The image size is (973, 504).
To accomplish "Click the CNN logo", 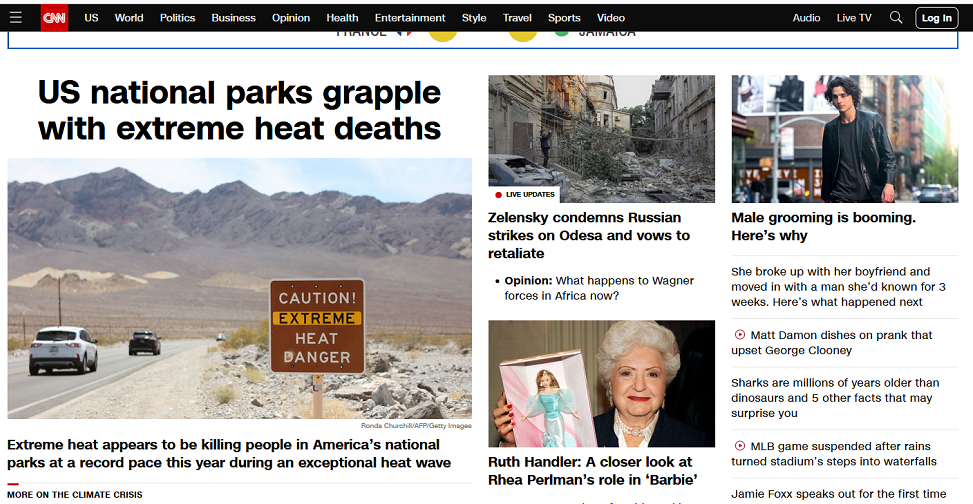I will point(54,18).
